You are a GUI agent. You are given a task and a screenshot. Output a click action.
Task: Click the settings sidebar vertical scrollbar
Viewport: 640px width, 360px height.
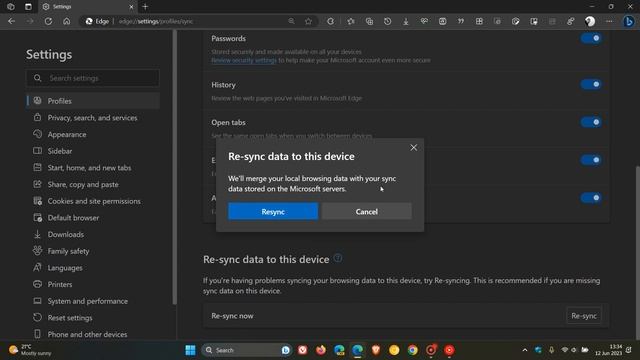coord(175,167)
